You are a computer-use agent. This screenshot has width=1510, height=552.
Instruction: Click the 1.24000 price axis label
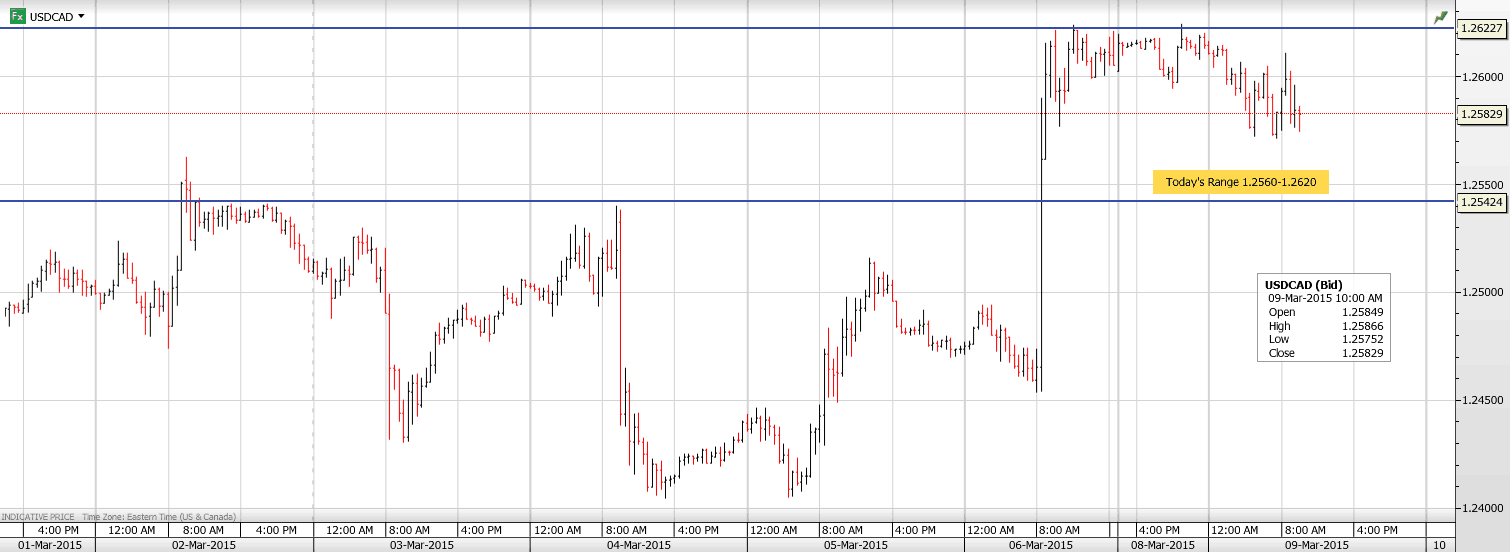(1481, 508)
